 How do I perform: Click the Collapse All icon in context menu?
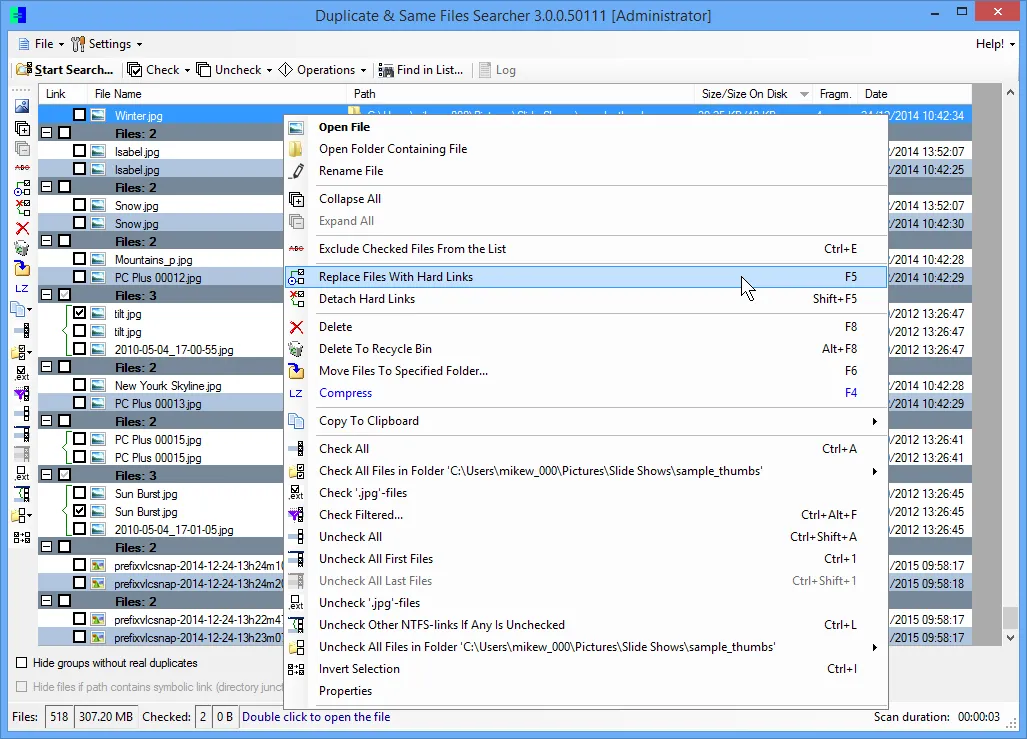coord(296,199)
